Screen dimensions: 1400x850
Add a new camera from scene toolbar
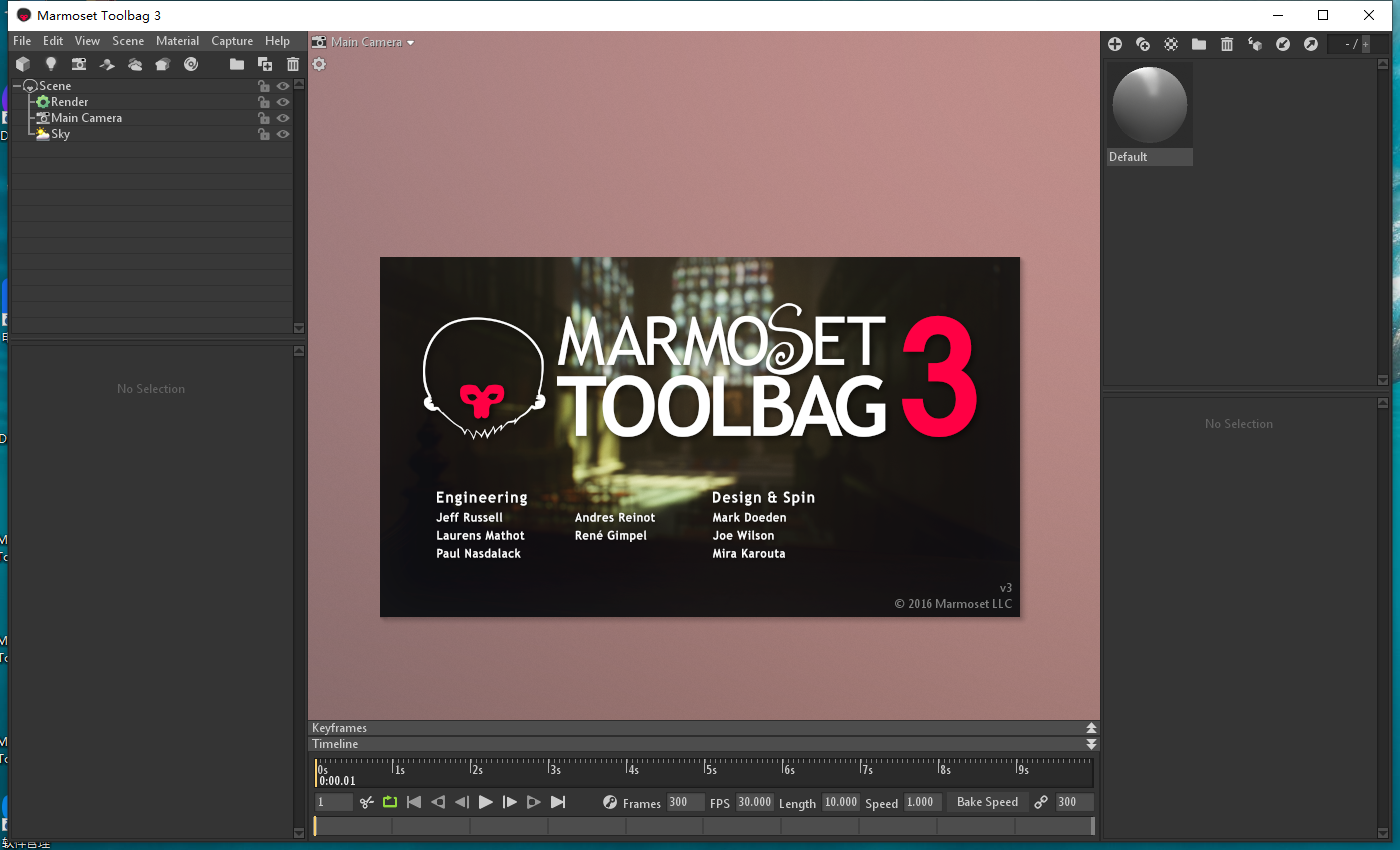pos(79,64)
